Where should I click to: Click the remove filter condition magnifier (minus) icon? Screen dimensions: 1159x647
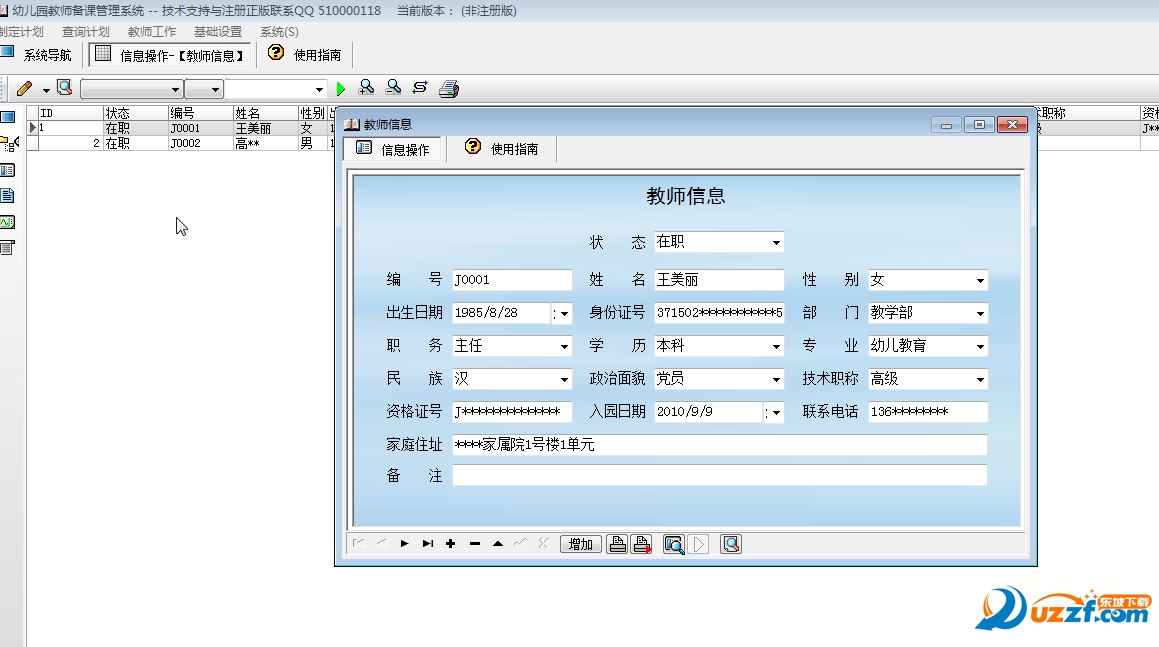394,88
